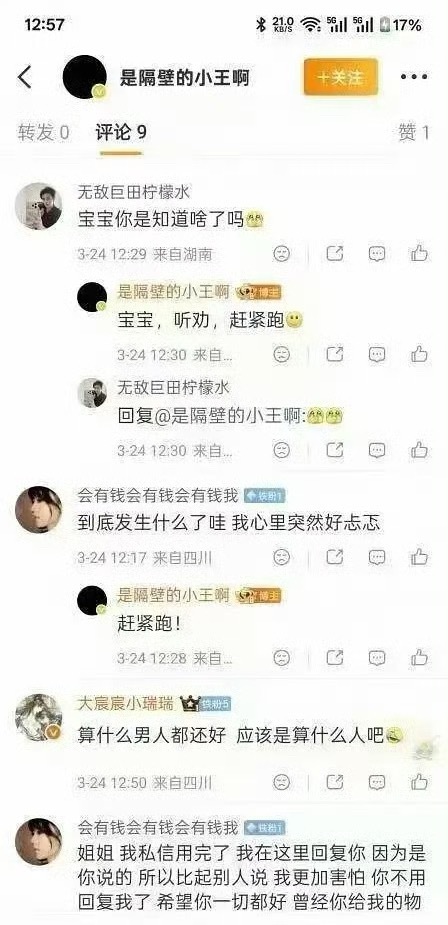The width and height of the screenshot is (448, 925).
Task: Like the 宝宝你是知道啥了吗 comment
Action: [419, 254]
